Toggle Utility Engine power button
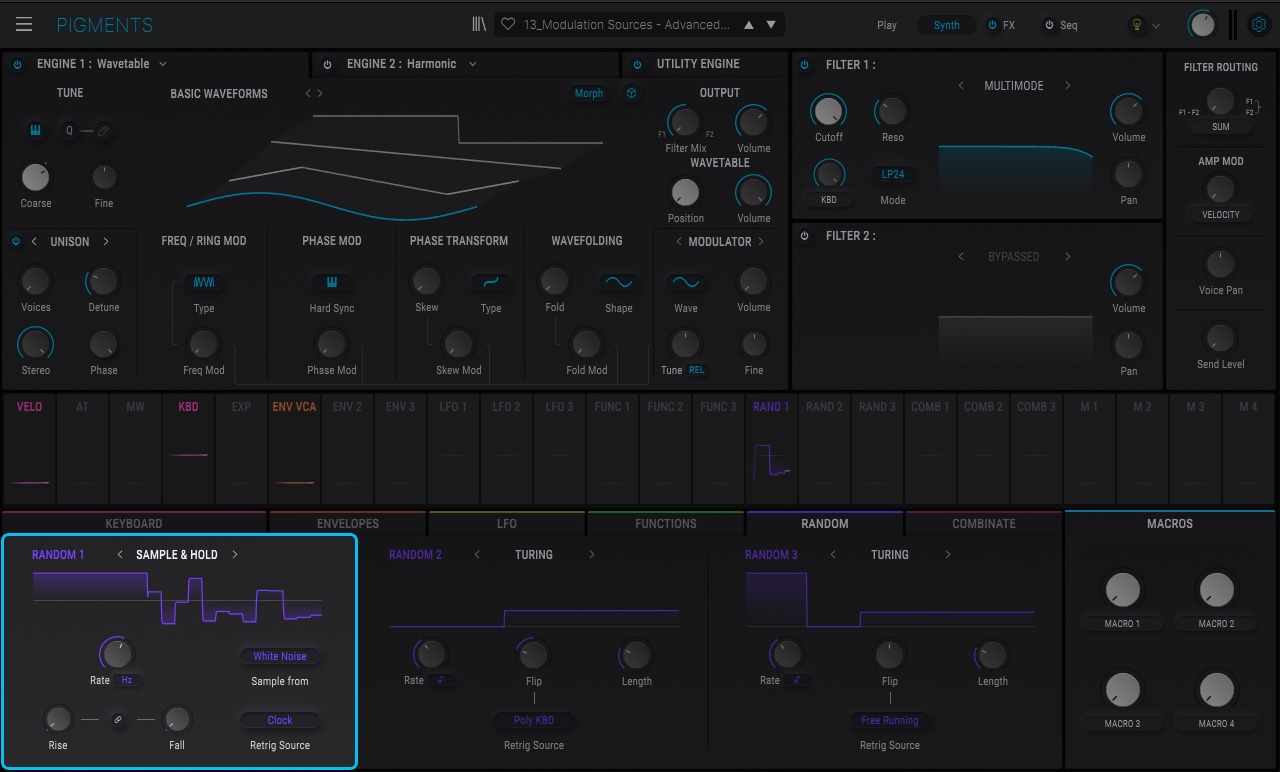This screenshot has width=1280, height=772. (636, 64)
